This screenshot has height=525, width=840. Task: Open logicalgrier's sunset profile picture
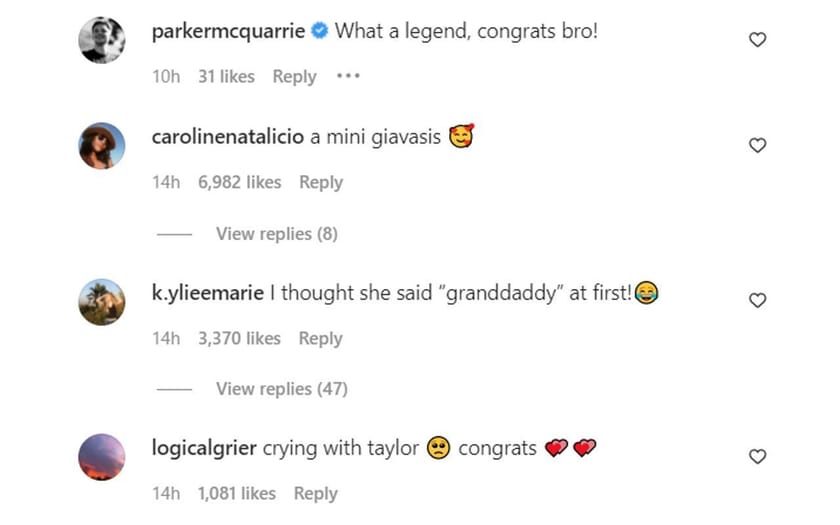click(102, 457)
